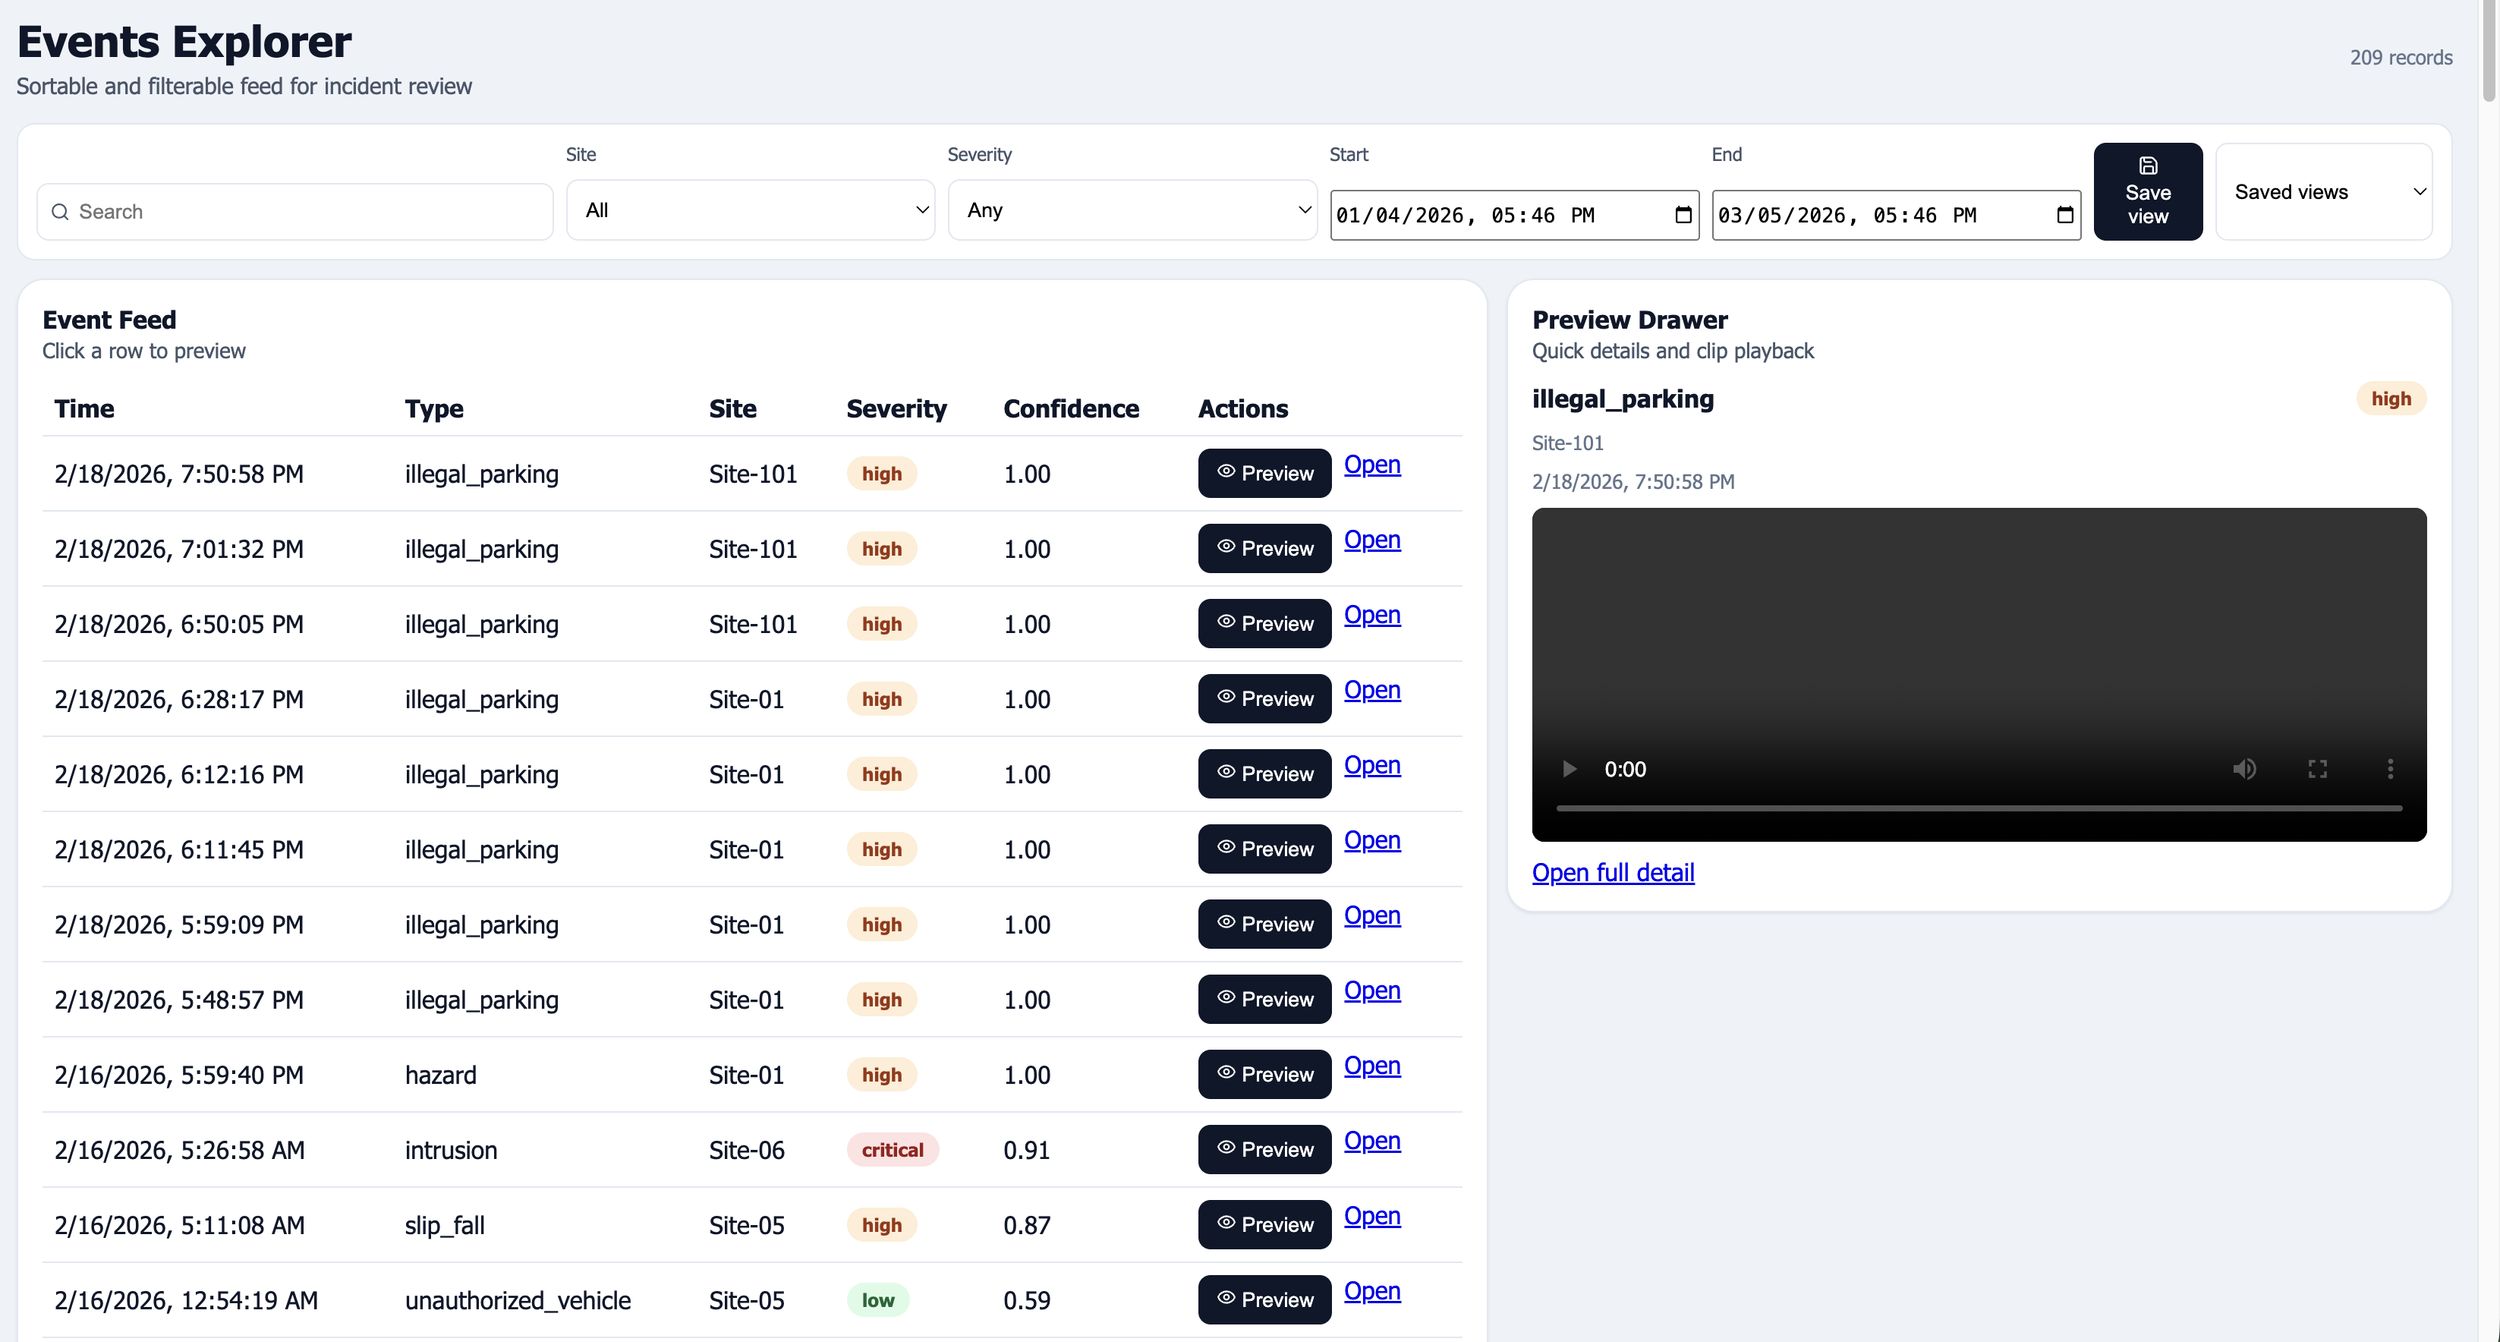Sort events by Time column header

84,409
